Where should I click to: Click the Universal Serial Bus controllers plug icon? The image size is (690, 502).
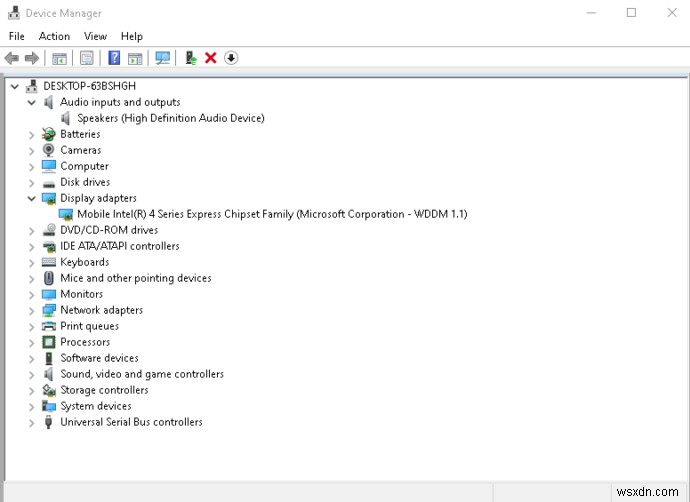(49, 422)
